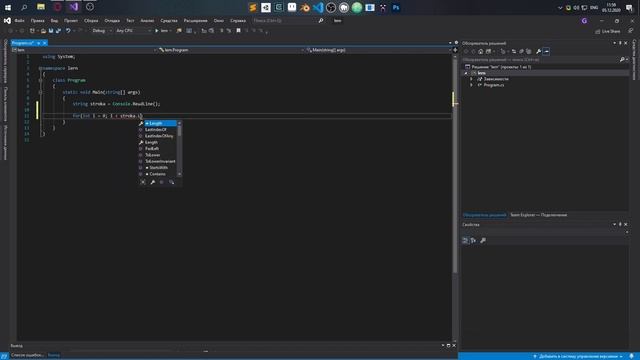Toggle Preview Selected Items in Solution Explorer
The image size is (640, 360).
547,51
